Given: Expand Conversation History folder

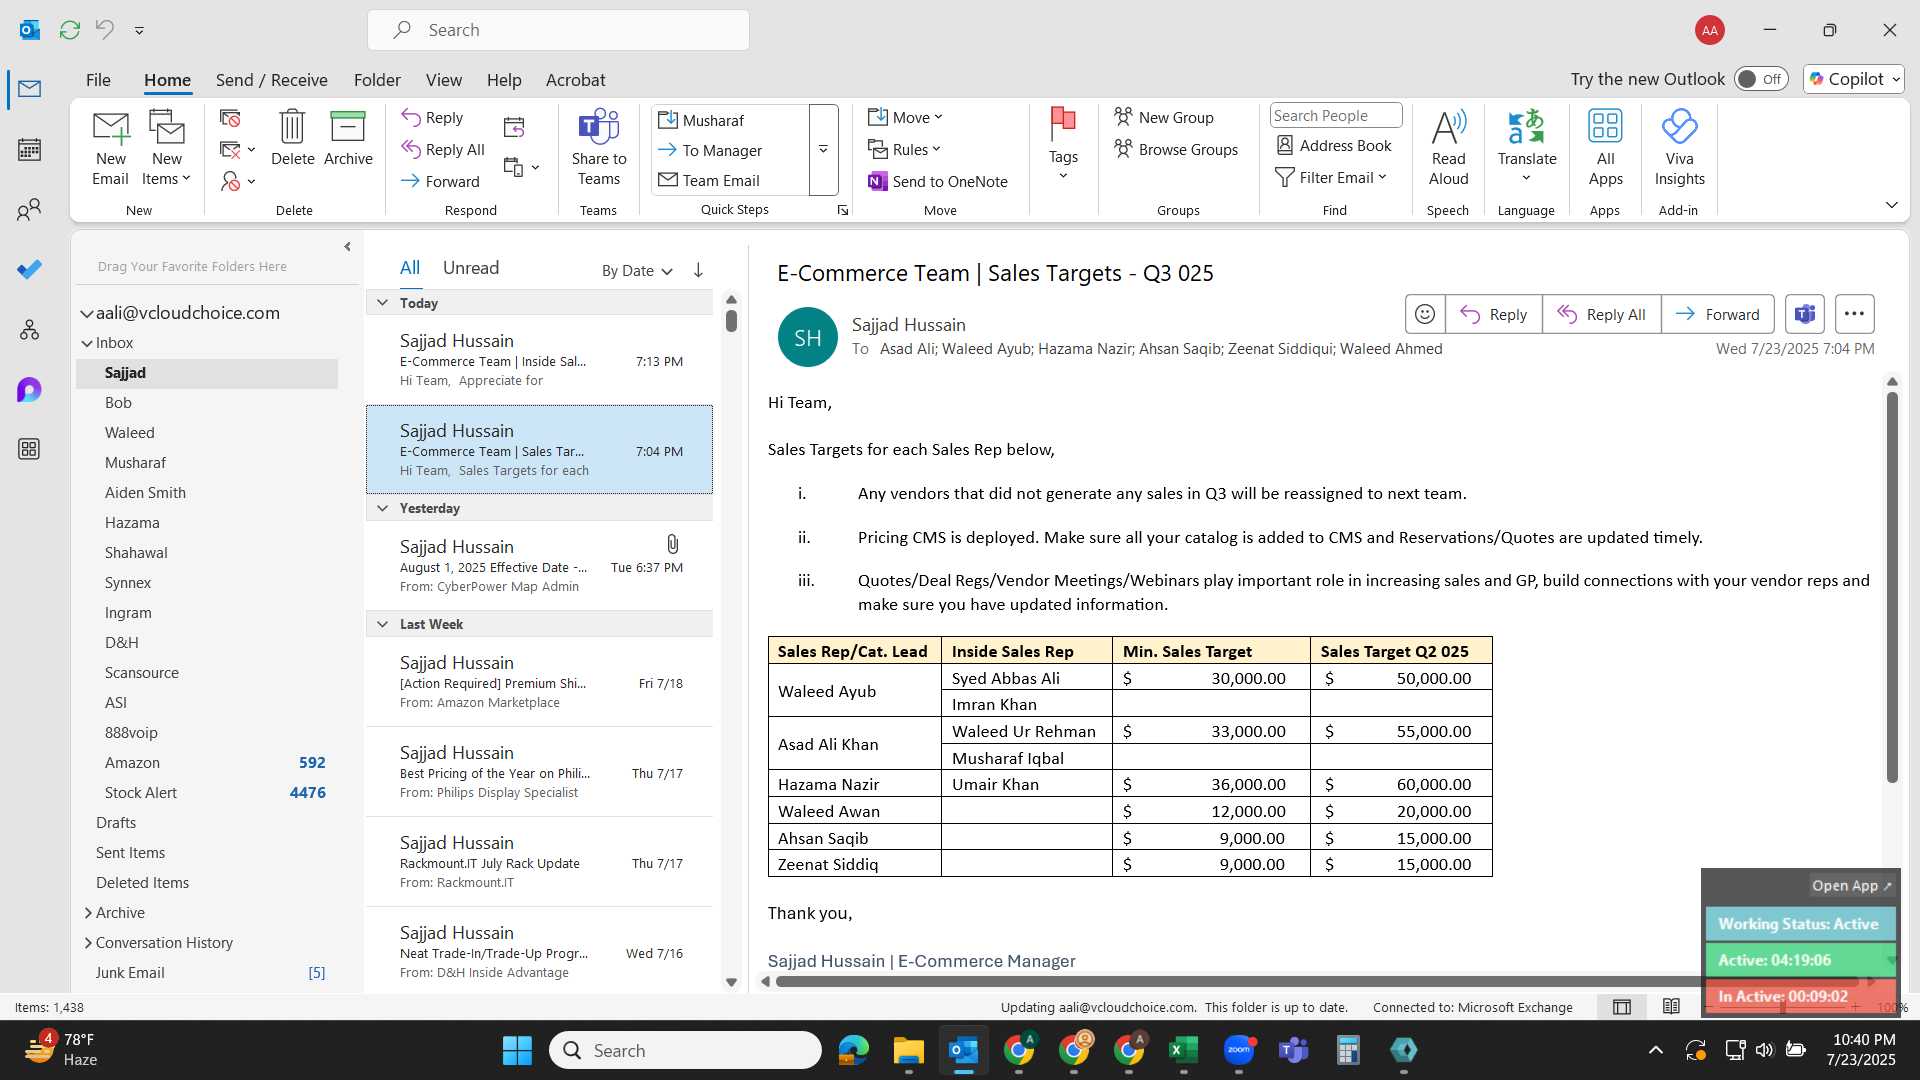Looking at the screenshot, I should pyautogui.click(x=88, y=943).
